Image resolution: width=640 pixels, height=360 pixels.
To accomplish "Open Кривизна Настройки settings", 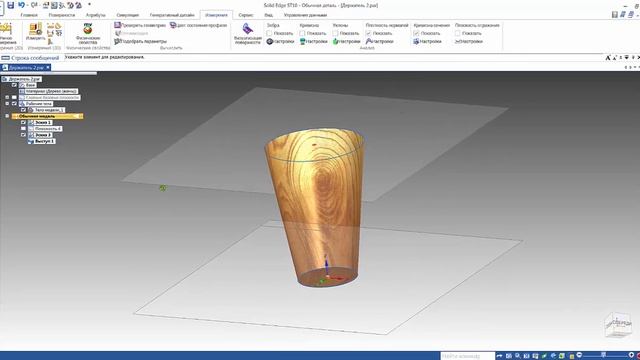I will (x=313, y=41).
